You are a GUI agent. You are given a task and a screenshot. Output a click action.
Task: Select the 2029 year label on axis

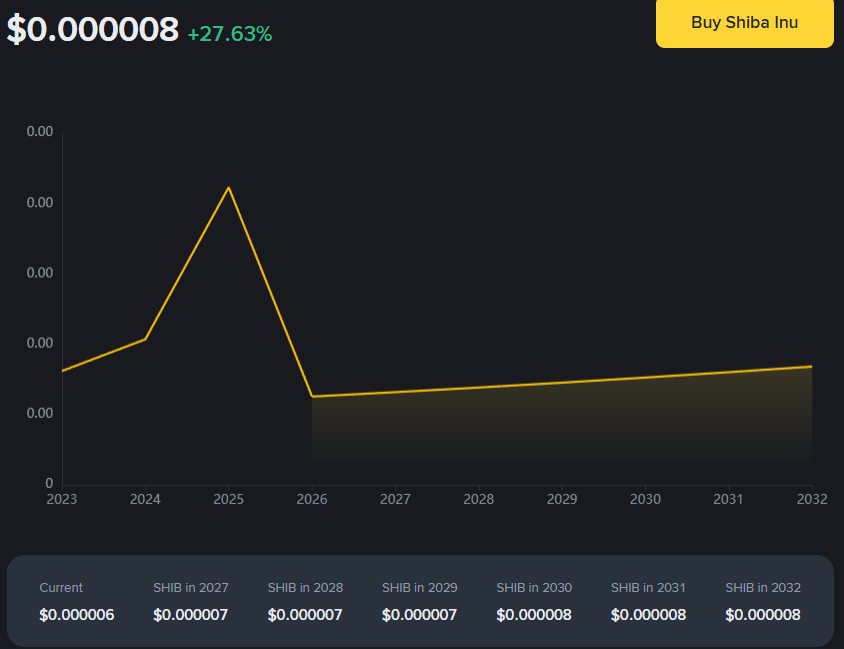click(562, 499)
